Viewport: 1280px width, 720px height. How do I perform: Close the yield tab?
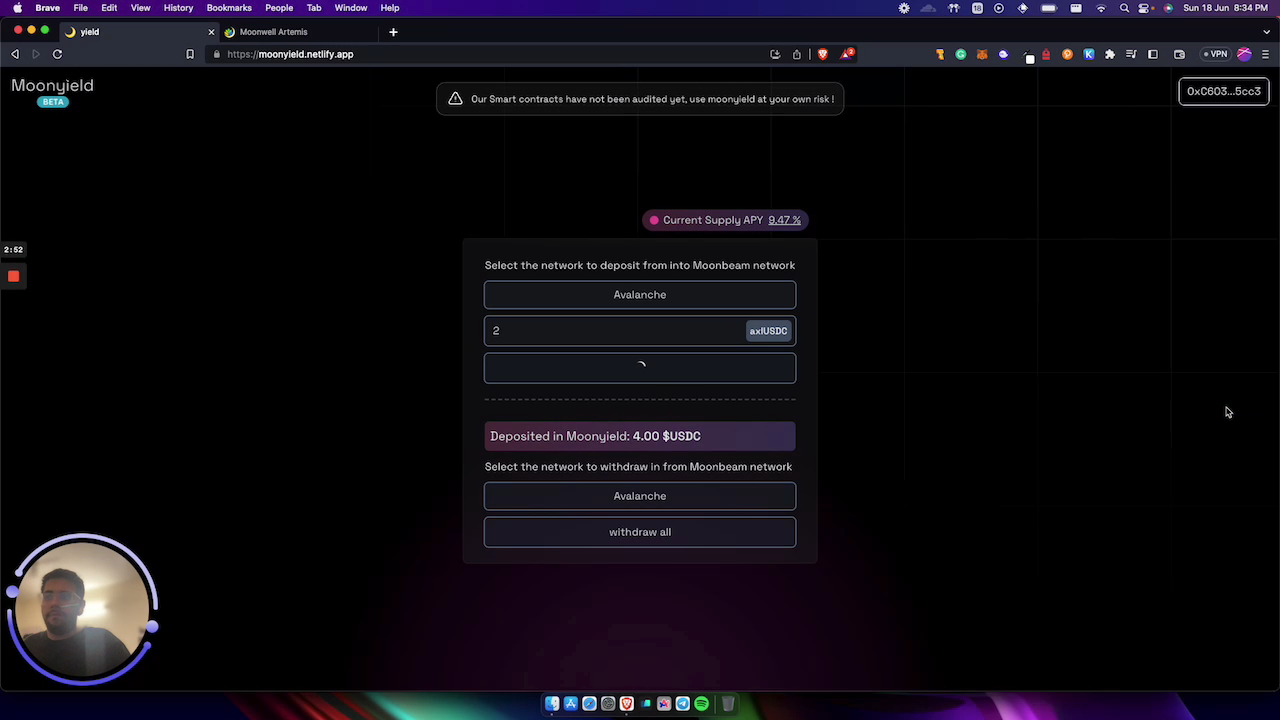(211, 32)
